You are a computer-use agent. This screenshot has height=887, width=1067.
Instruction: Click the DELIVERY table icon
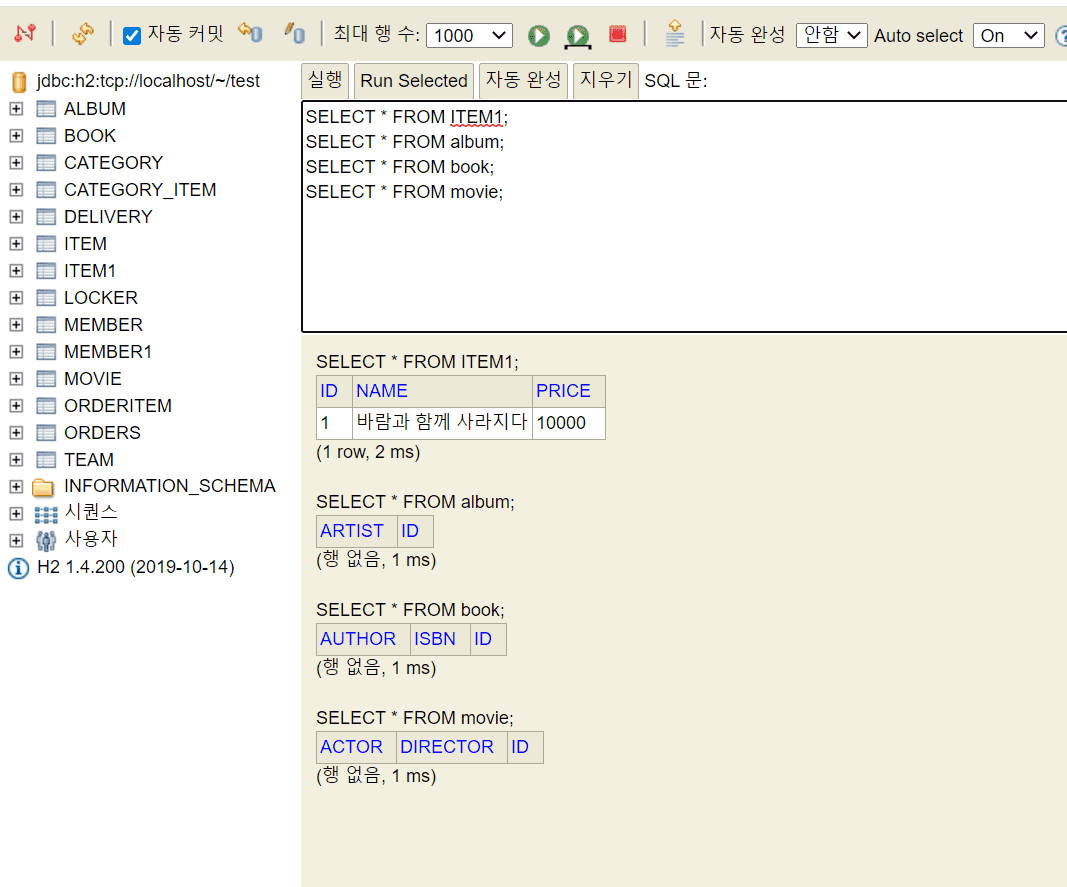click(x=46, y=217)
